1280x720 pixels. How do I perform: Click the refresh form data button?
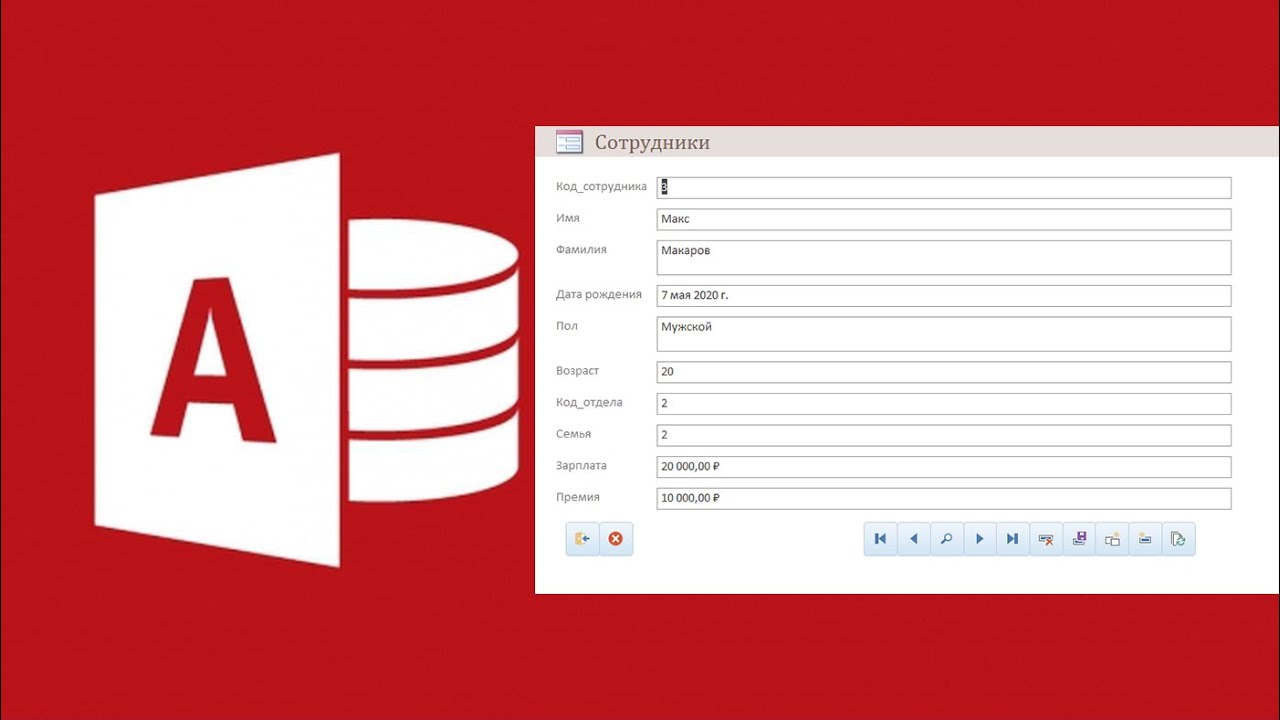[x=1178, y=539]
